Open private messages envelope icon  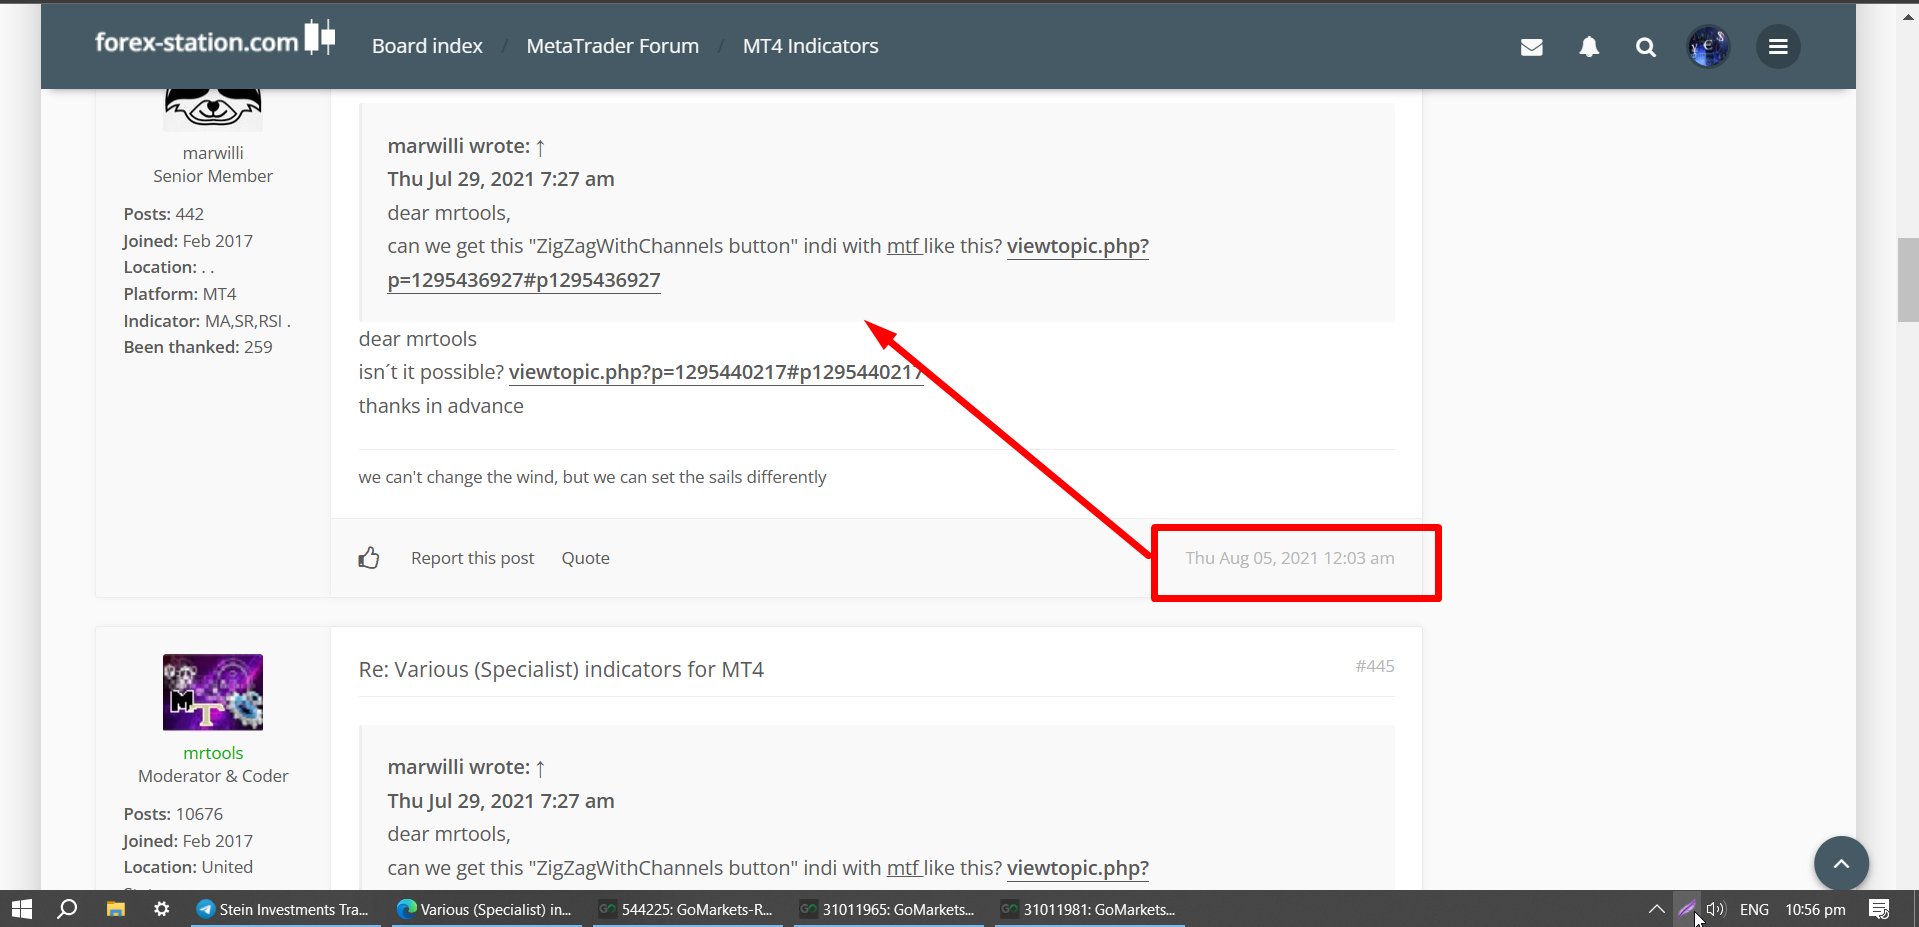[x=1531, y=47]
